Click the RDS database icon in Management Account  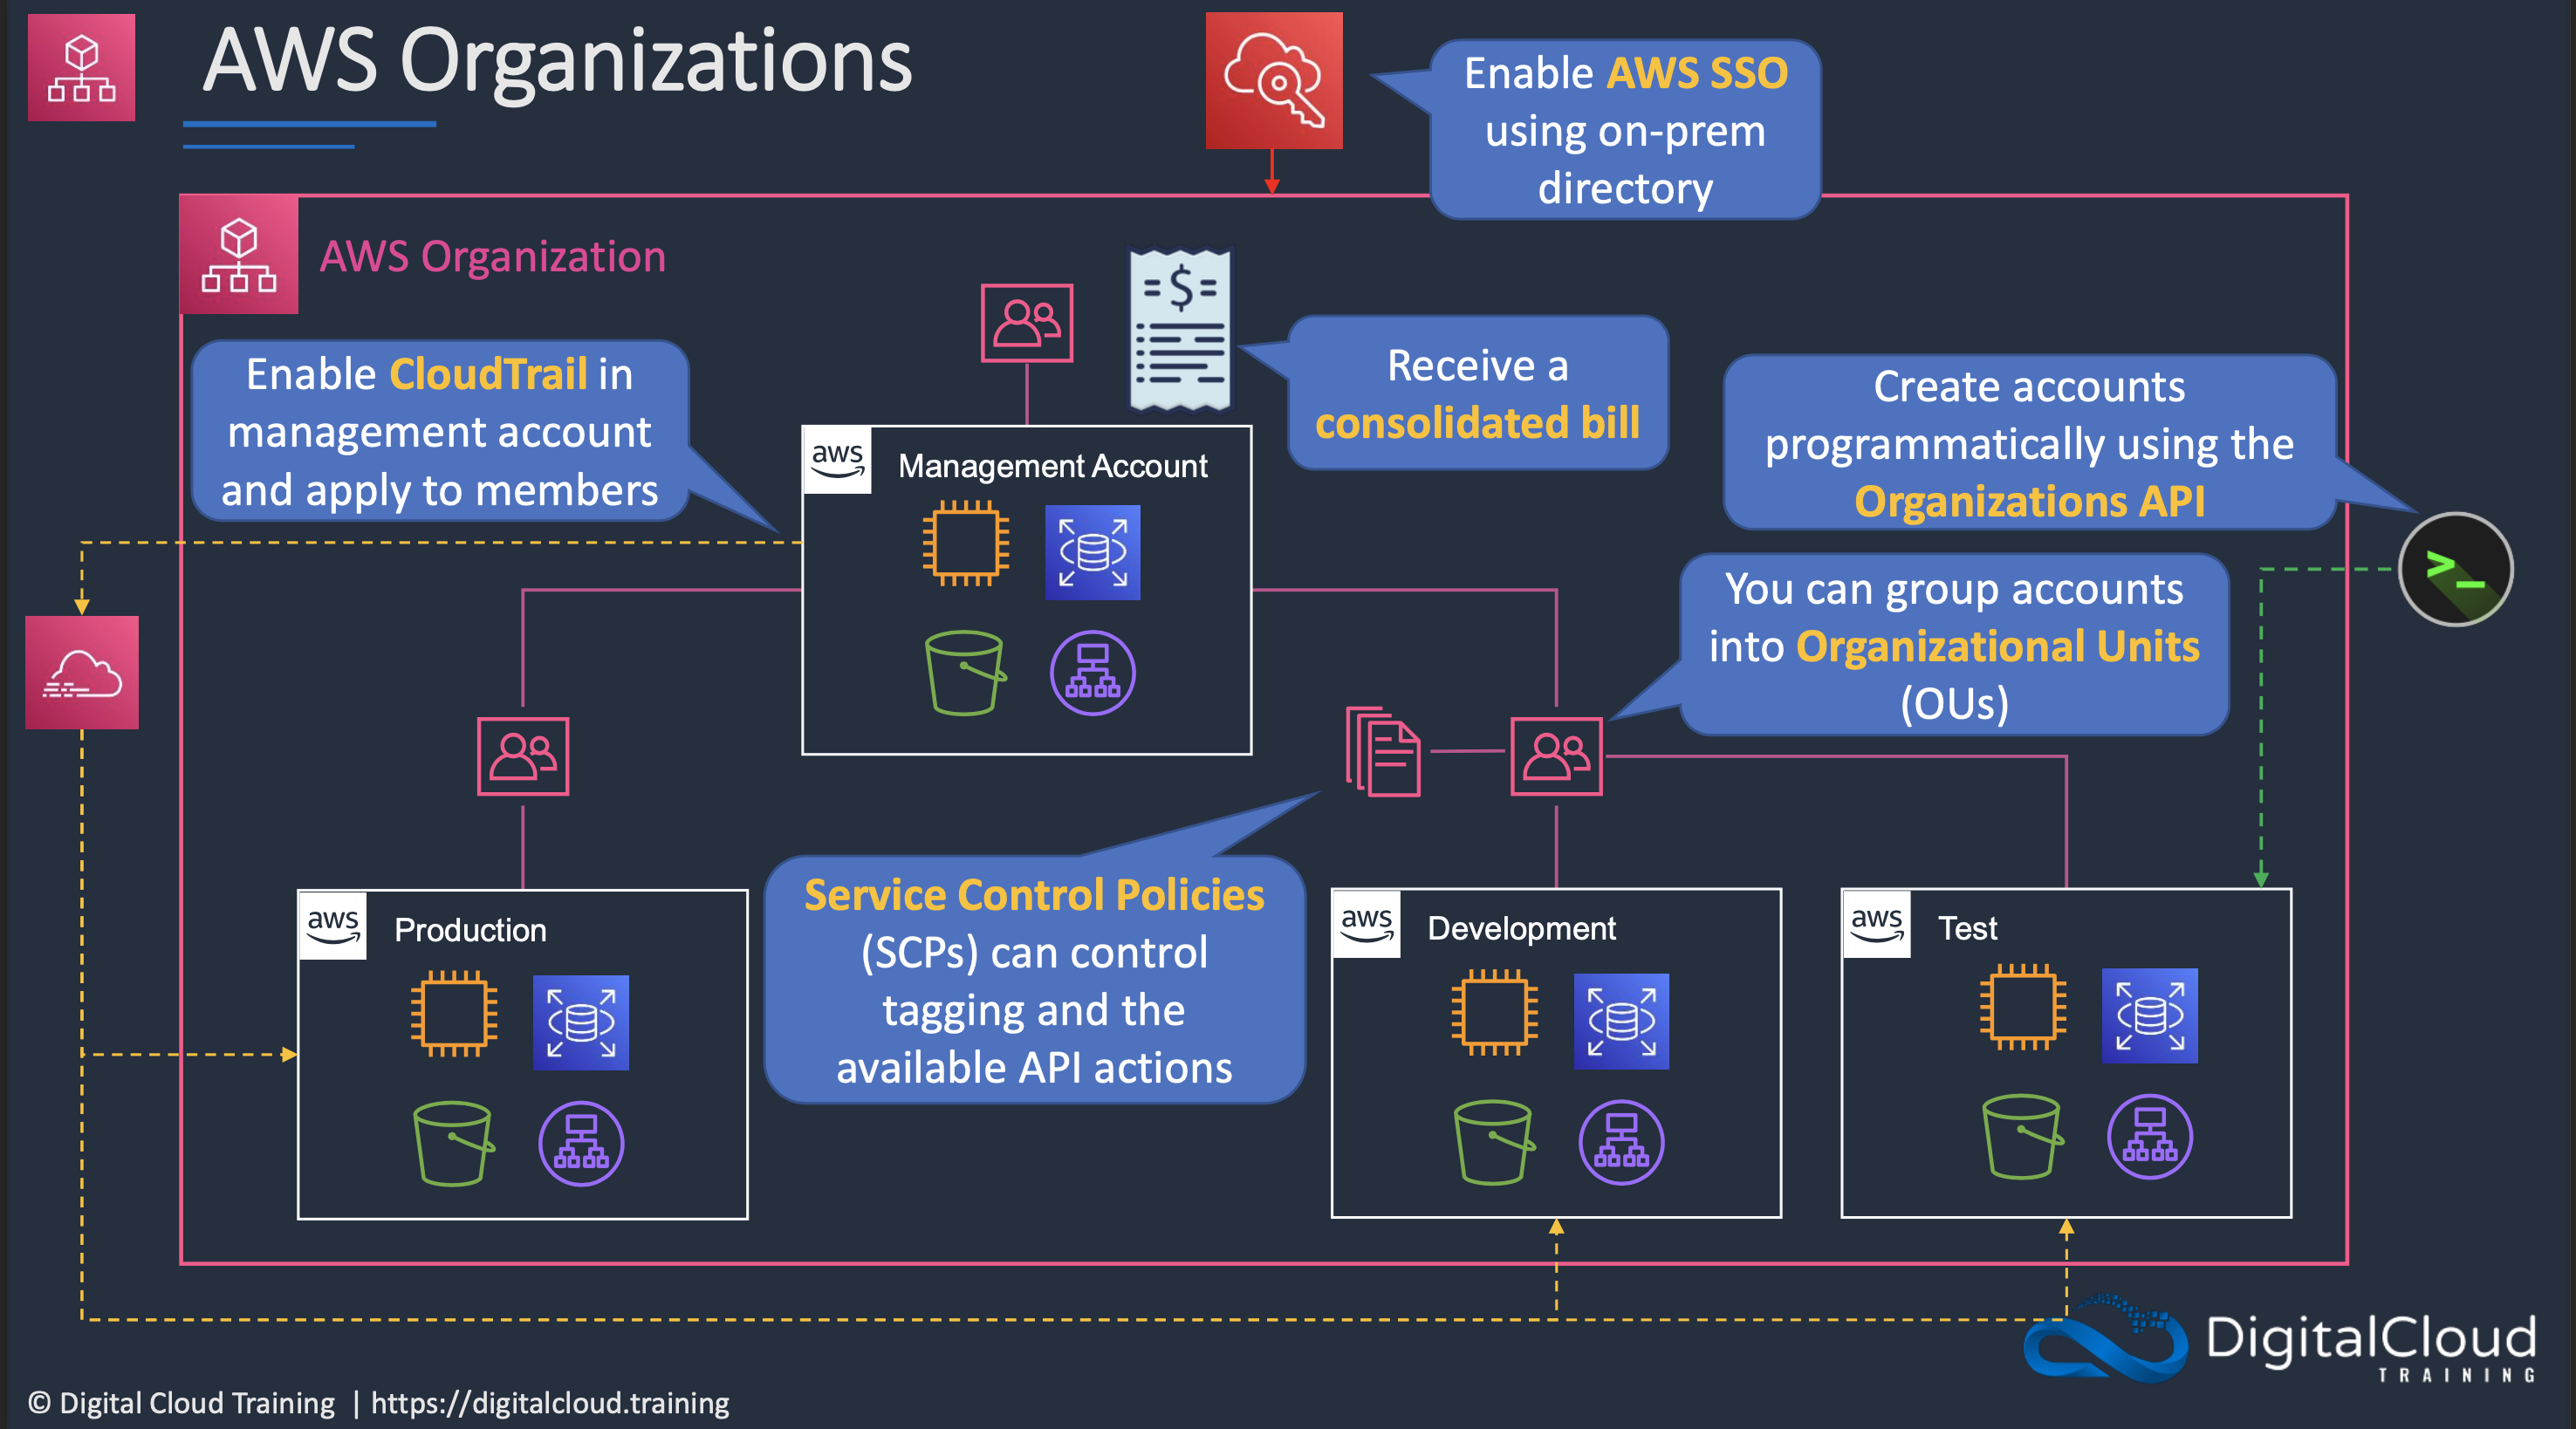click(1092, 552)
